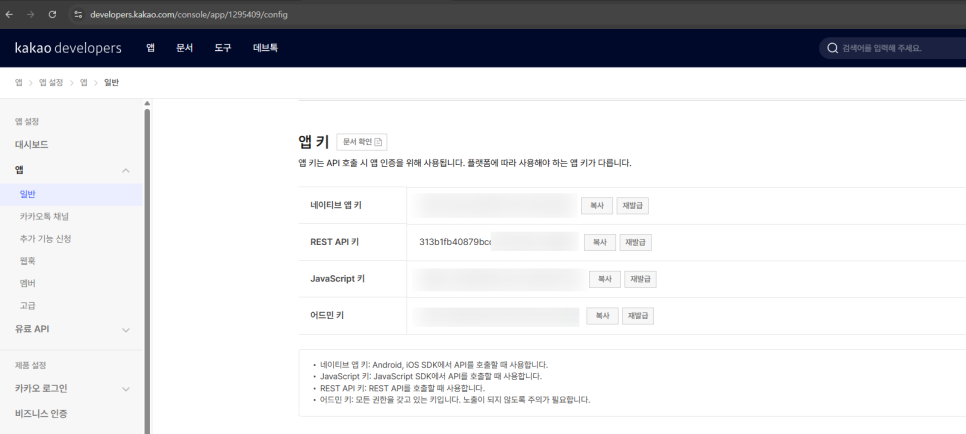Open 대시보드 in the sidebar

[31, 145]
